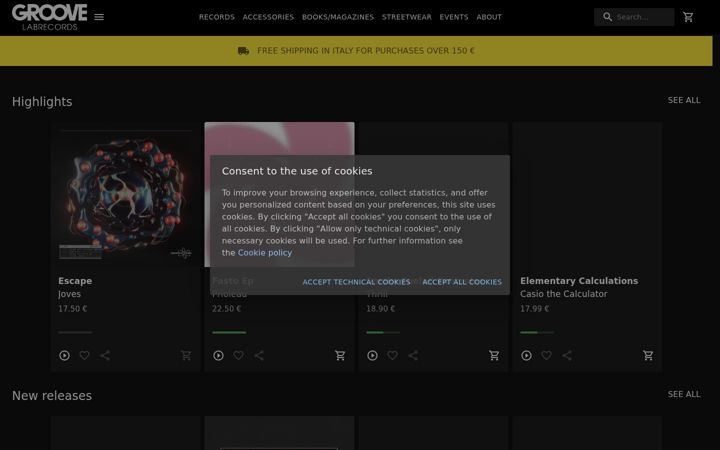Click the Groove Lab Records logo
Viewport: 720px width, 450px height.
point(50,17)
